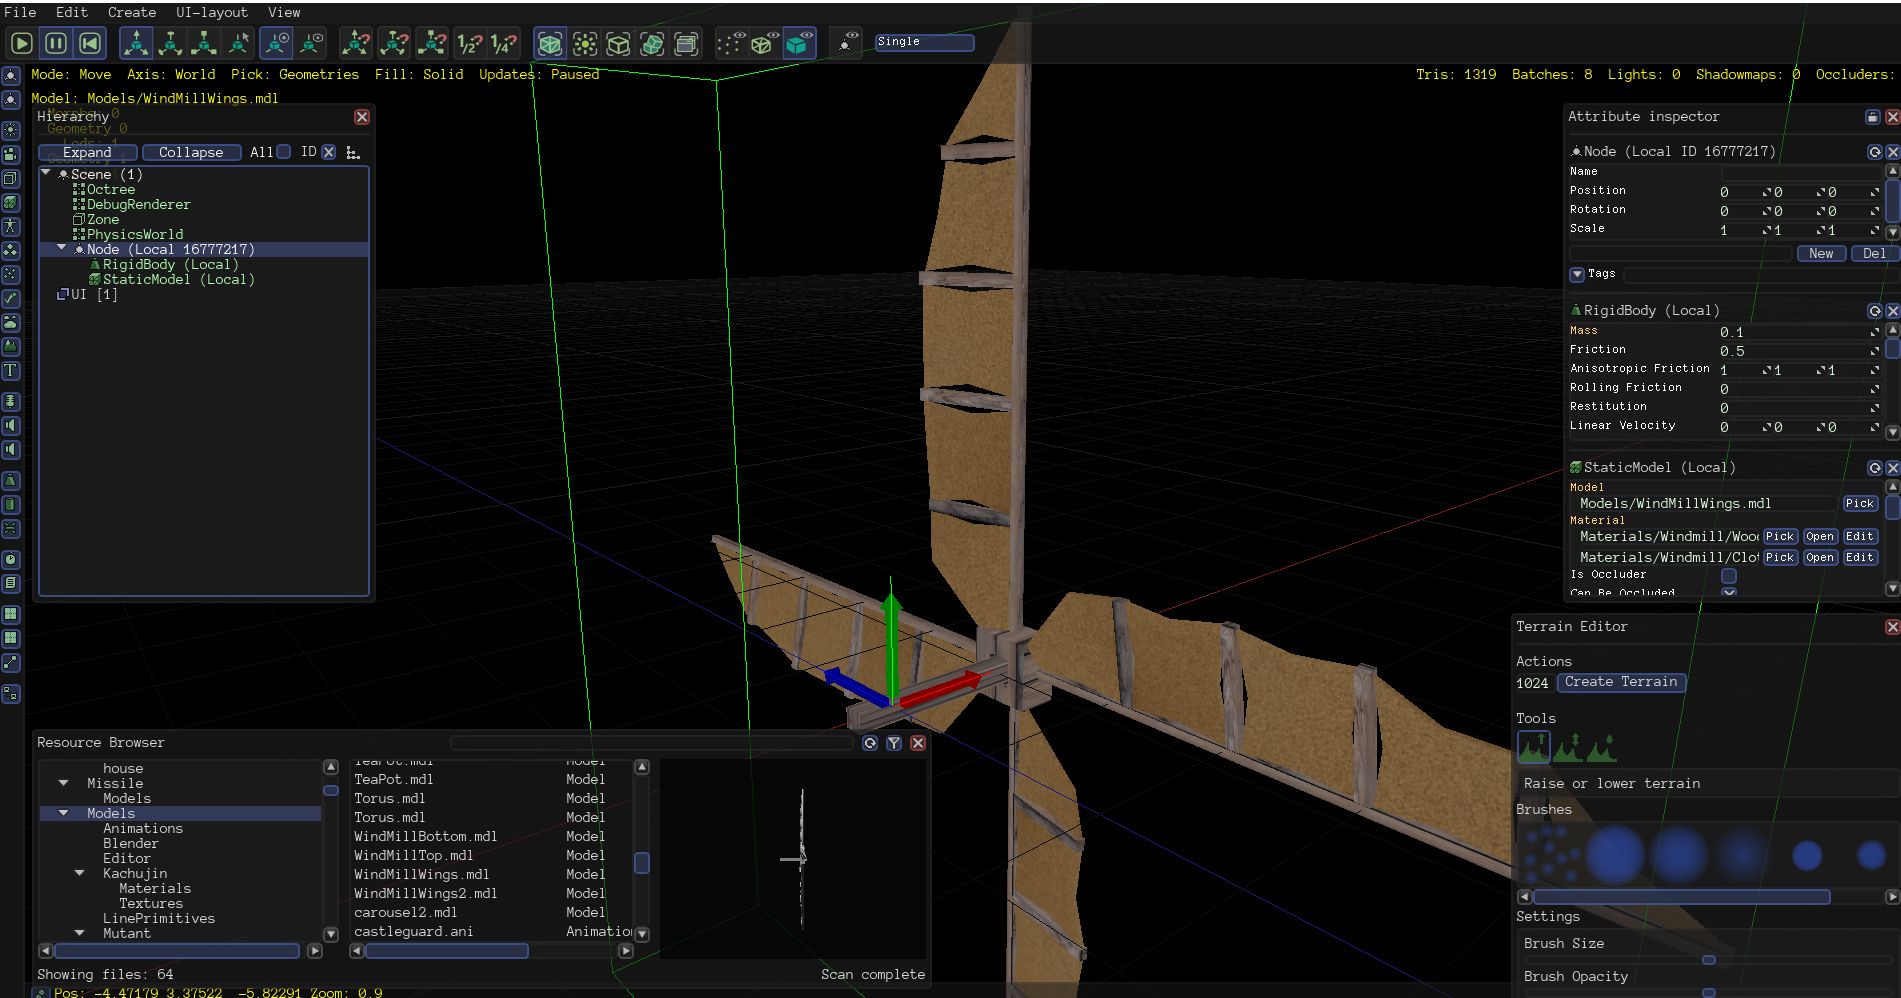Viewport: 1901px width, 998px height.
Task: Toggle quarter snap scale
Action: pyautogui.click(x=503, y=43)
